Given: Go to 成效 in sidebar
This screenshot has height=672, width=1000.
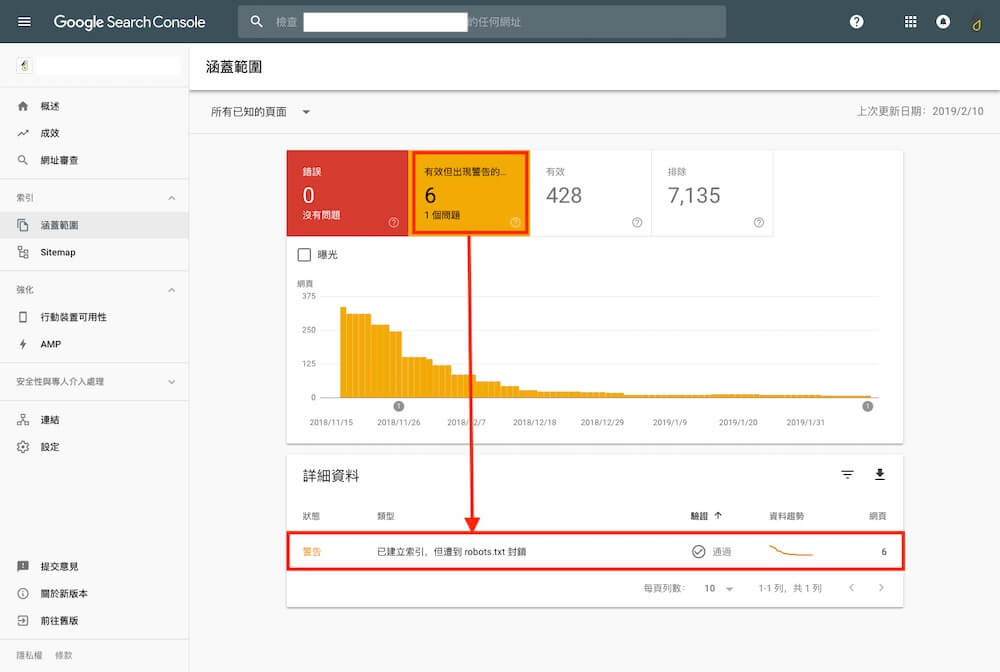Looking at the screenshot, I should point(50,133).
